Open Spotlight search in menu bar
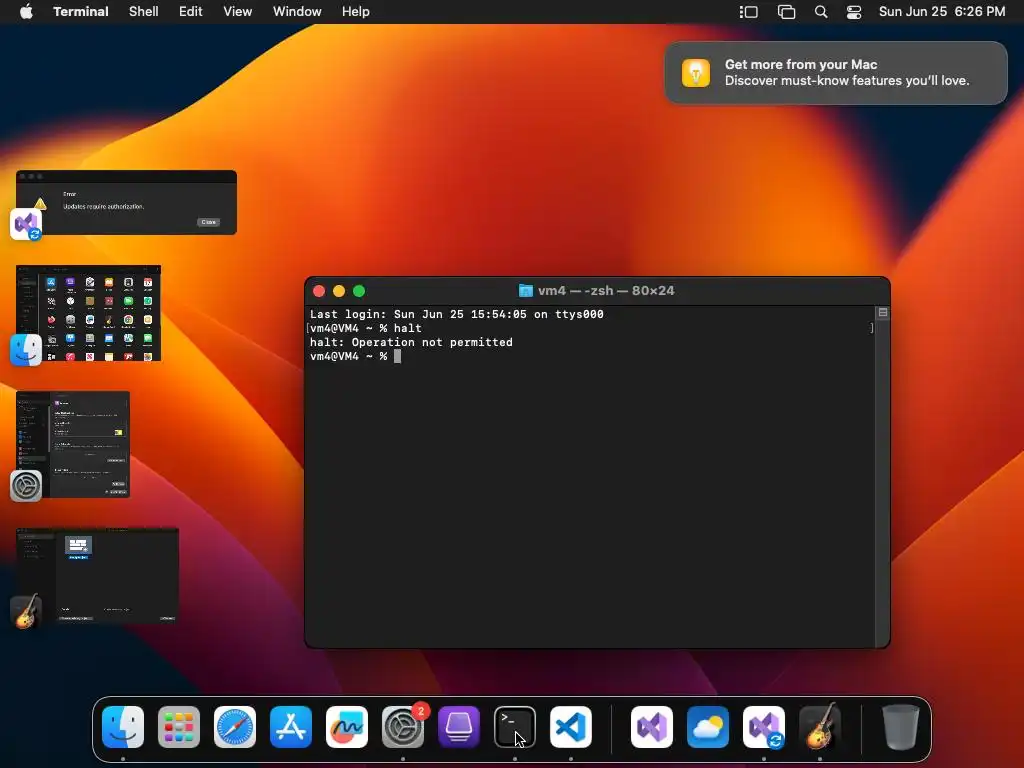This screenshot has width=1024, height=768. point(821,12)
